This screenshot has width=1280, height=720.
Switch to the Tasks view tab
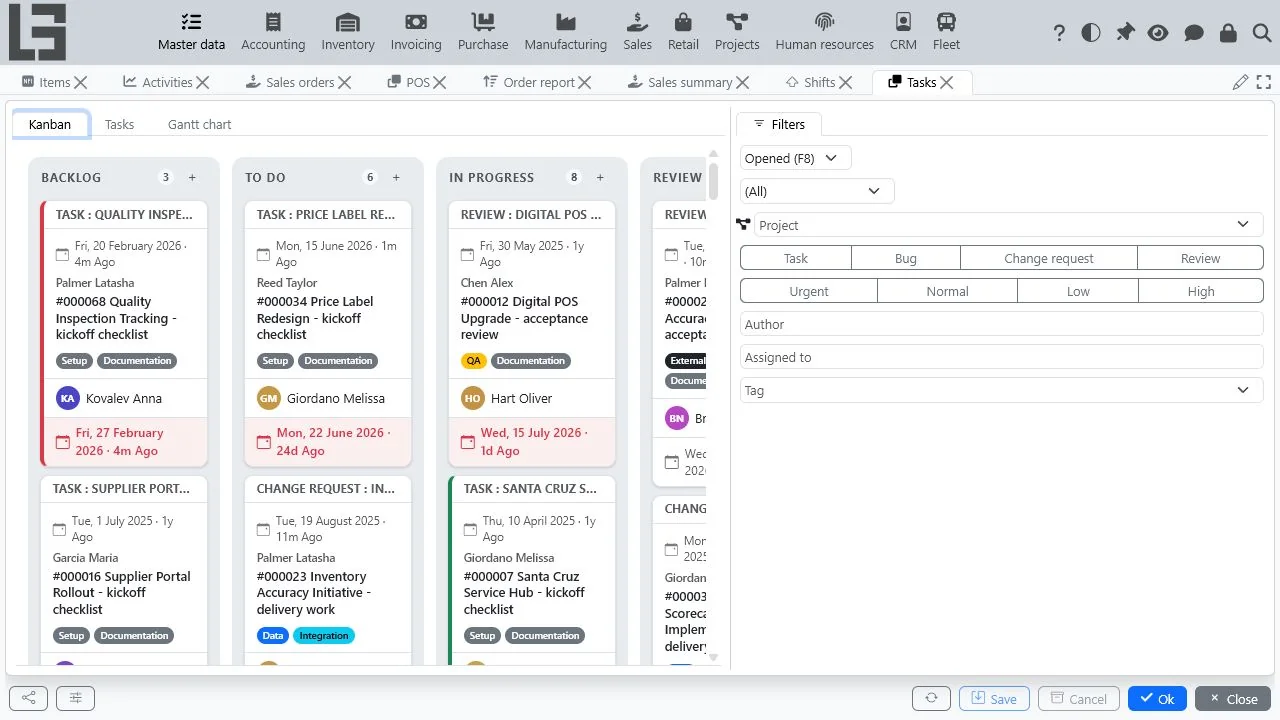tap(119, 124)
